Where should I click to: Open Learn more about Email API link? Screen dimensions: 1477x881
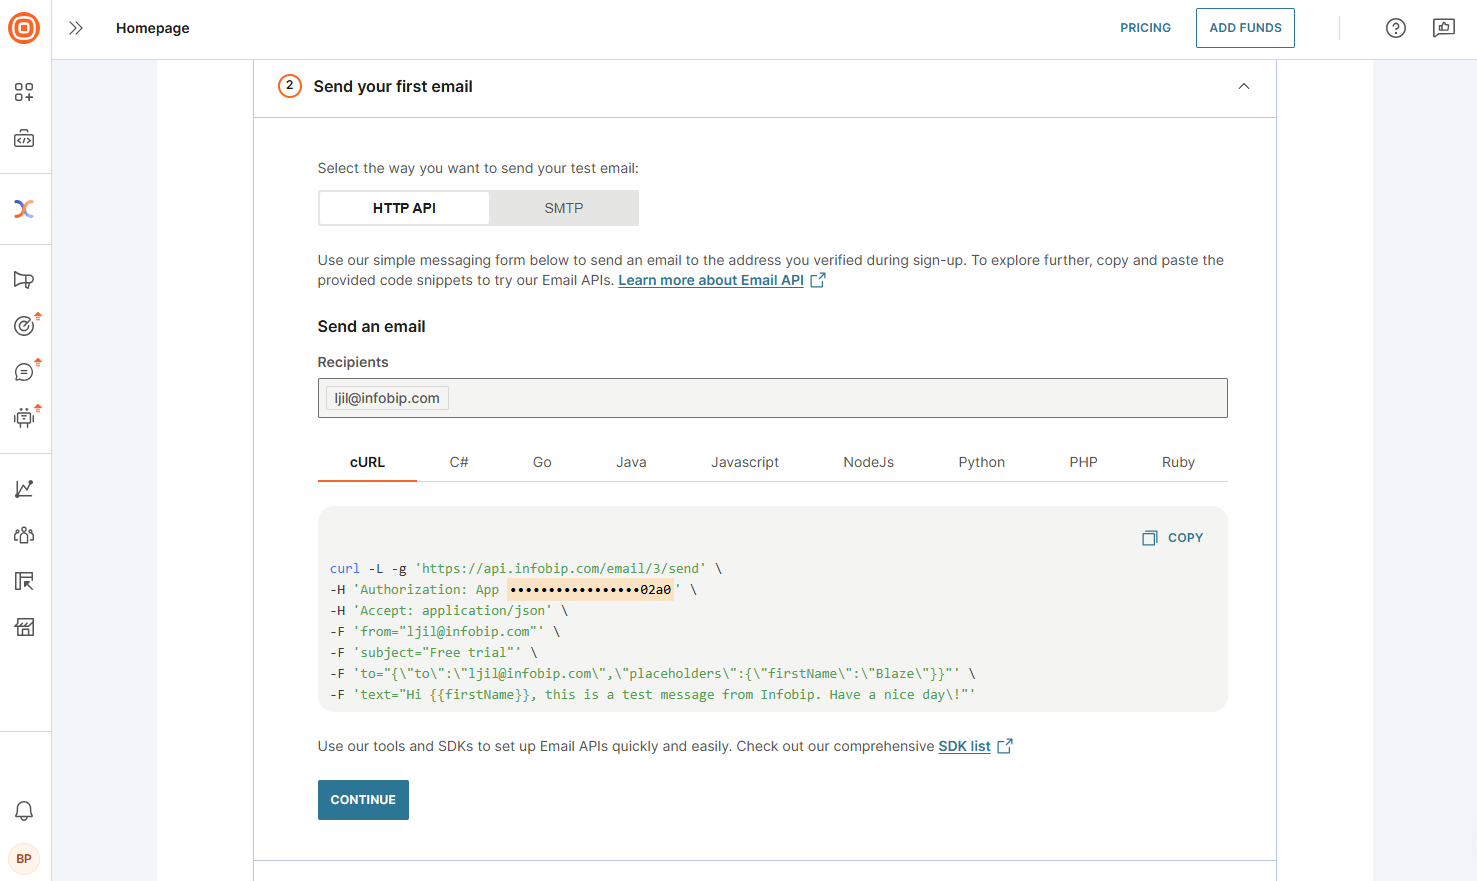point(711,280)
